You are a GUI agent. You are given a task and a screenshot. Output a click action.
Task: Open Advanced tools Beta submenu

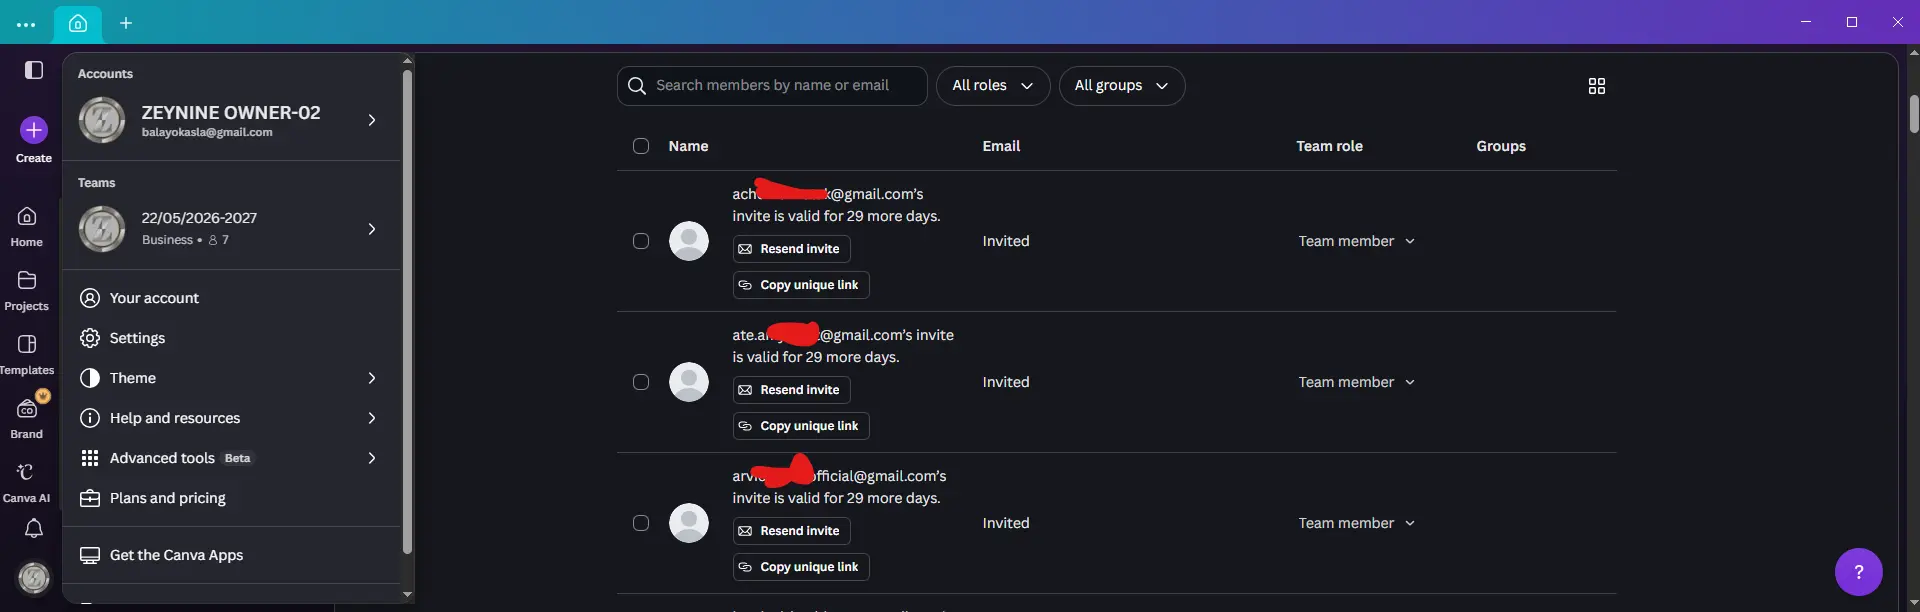click(231, 458)
